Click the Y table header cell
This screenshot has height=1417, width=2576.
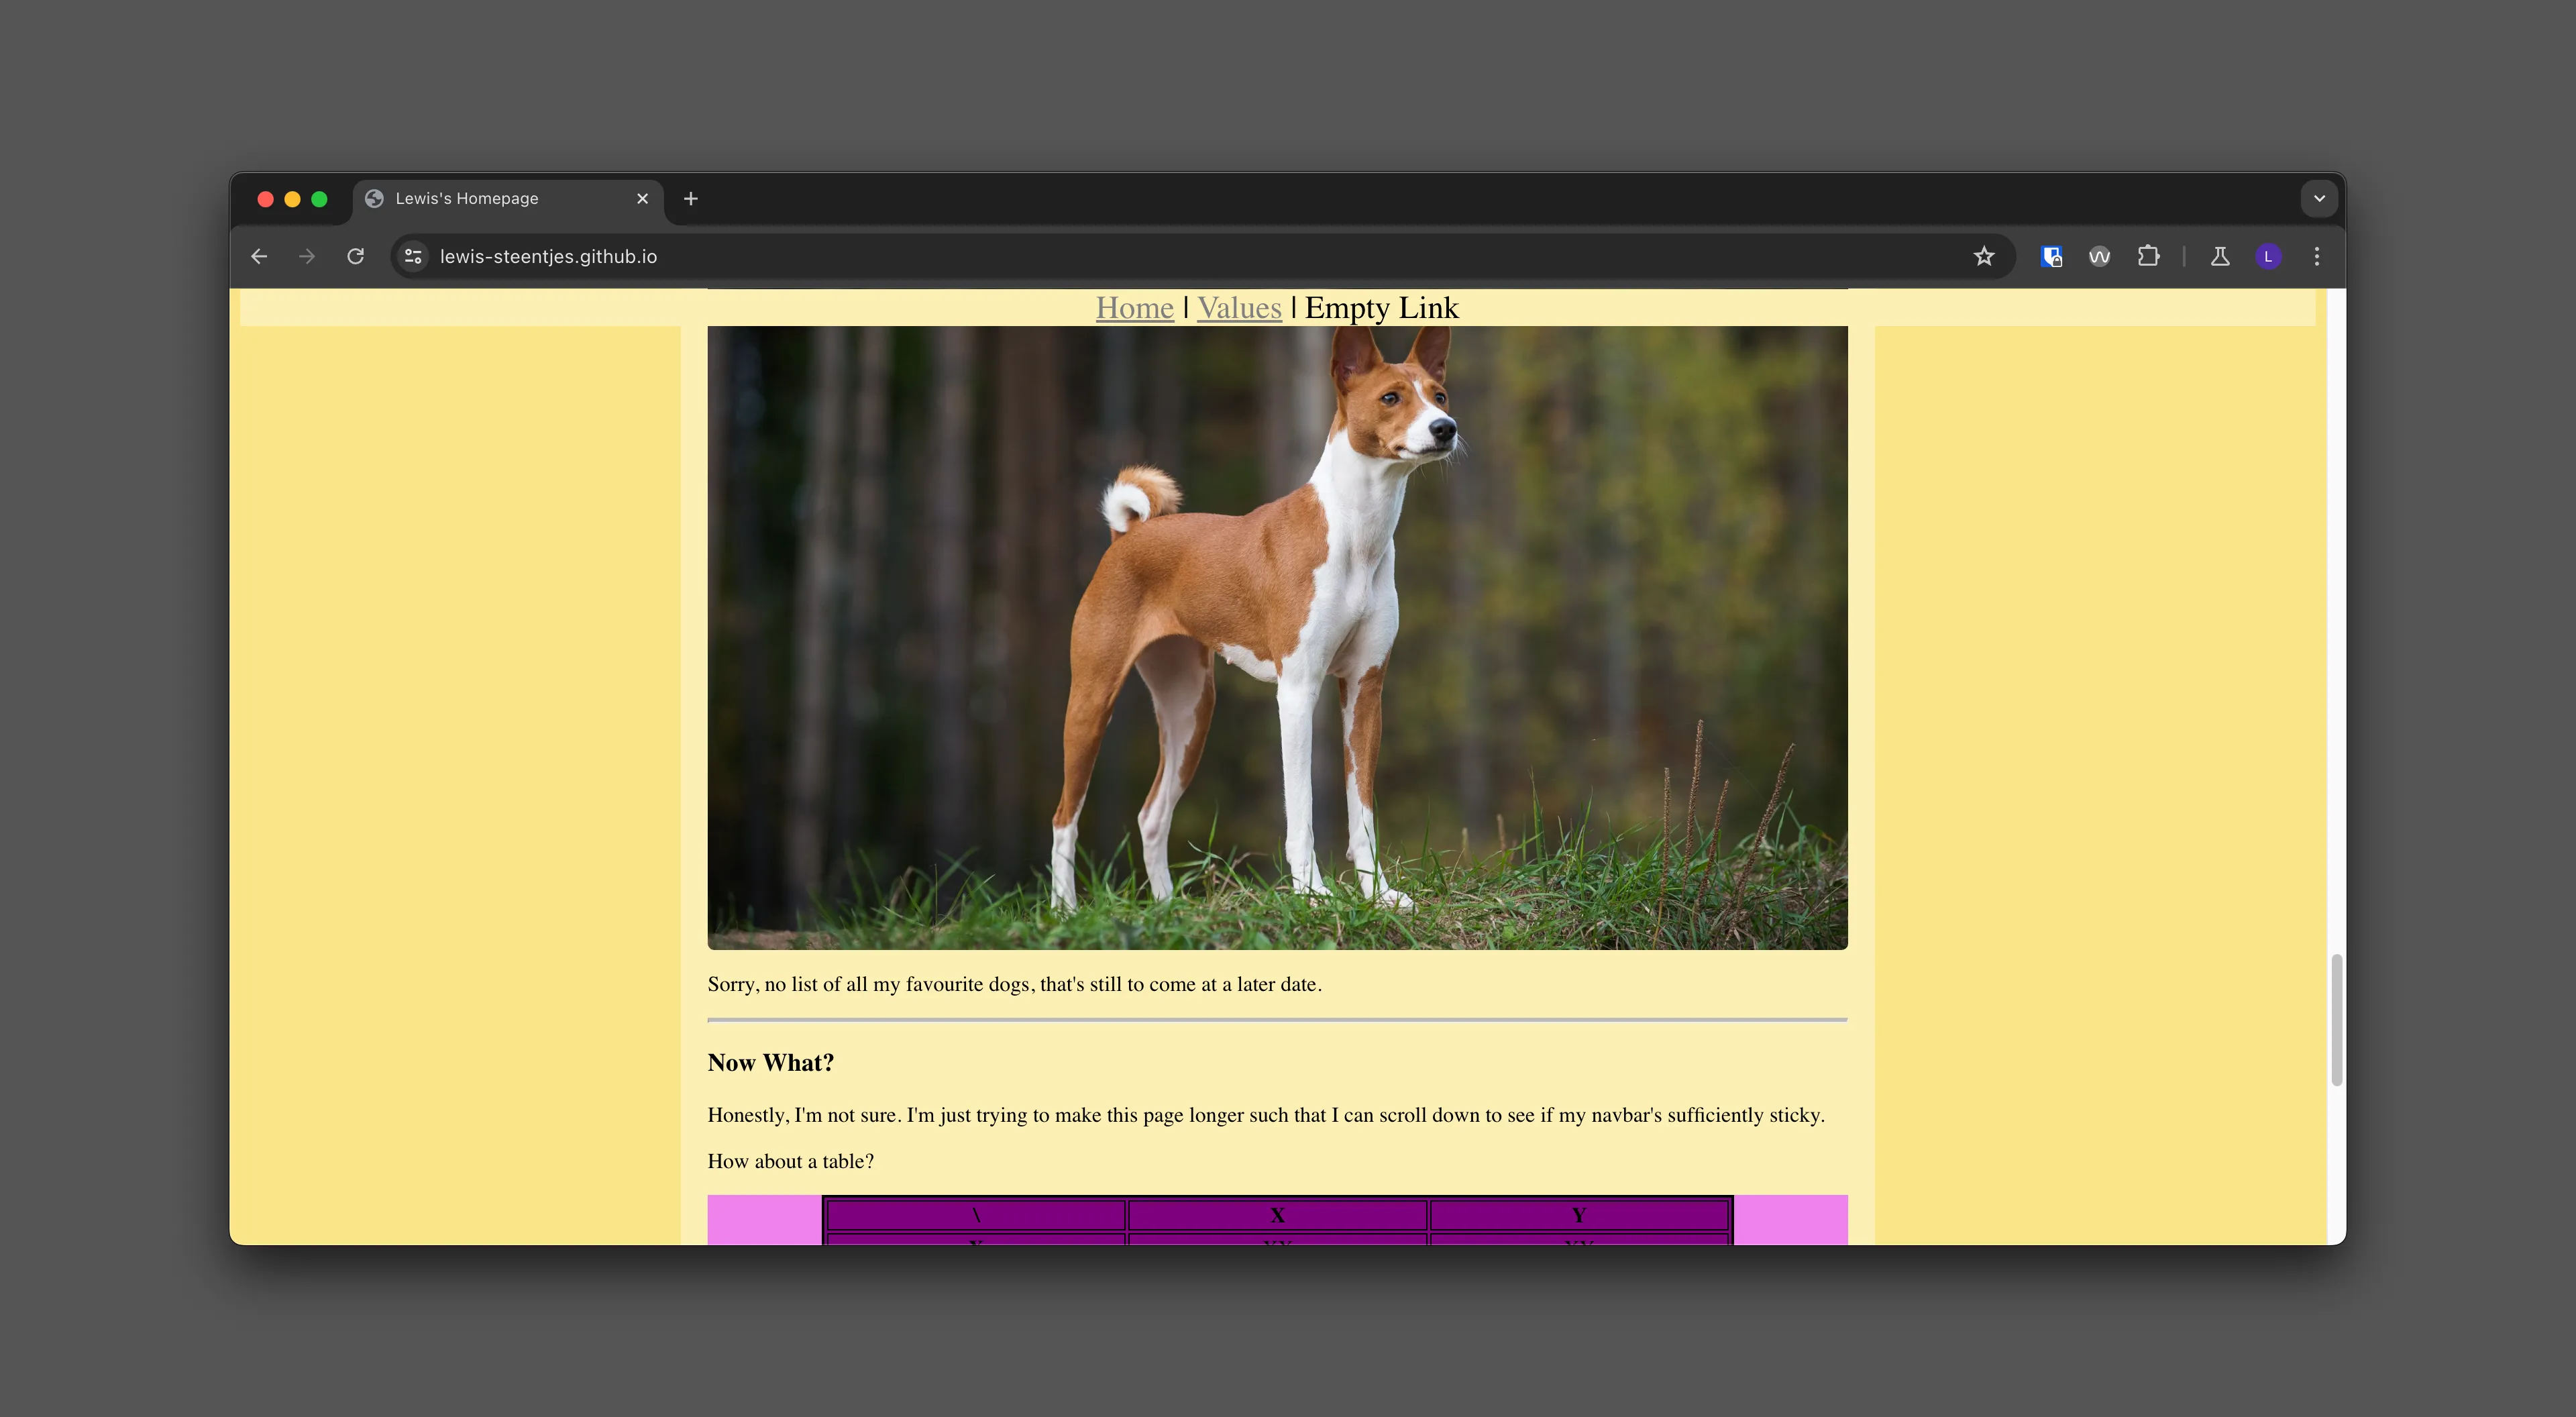pyautogui.click(x=1579, y=1215)
